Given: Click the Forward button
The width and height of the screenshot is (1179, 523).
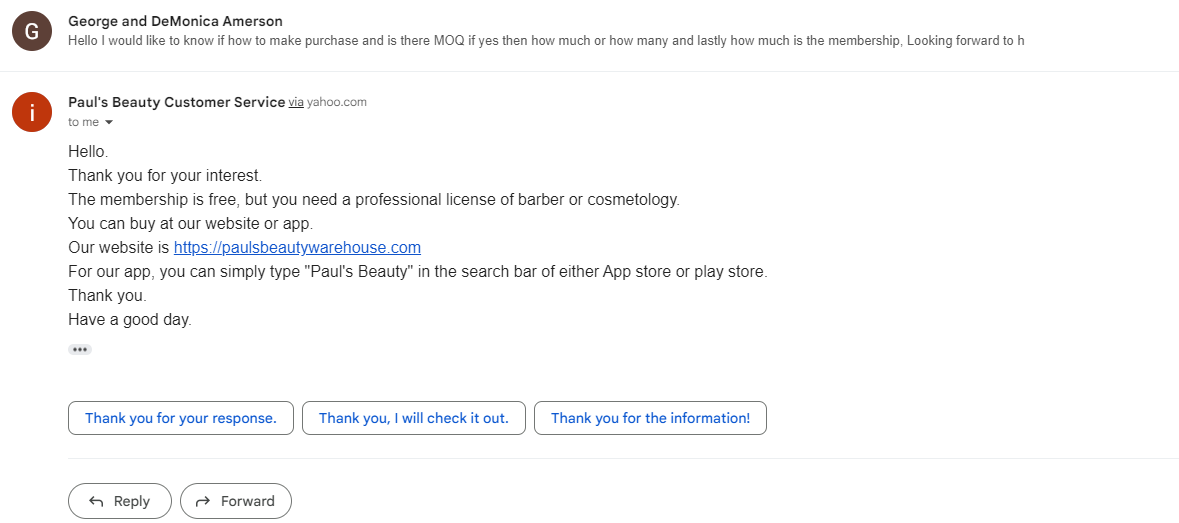Looking at the screenshot, I should tap(235, 501).
